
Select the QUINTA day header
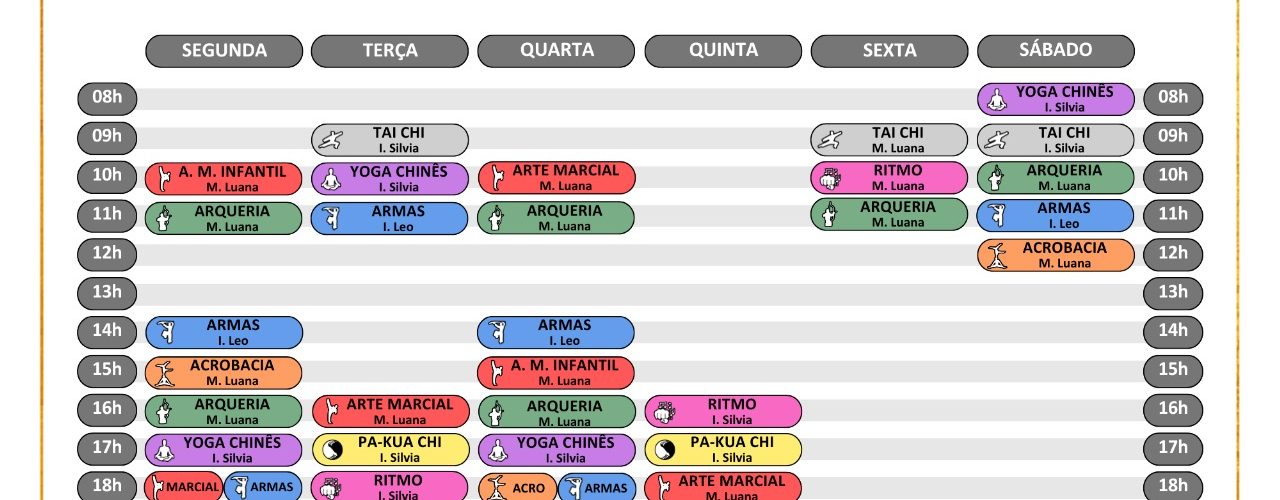(723, 51)
